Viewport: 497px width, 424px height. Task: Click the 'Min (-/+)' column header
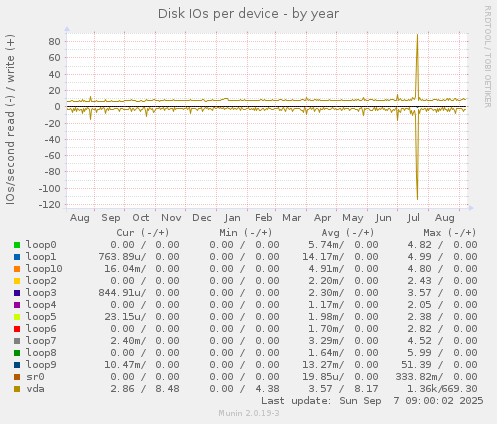[x=246, y=233]
